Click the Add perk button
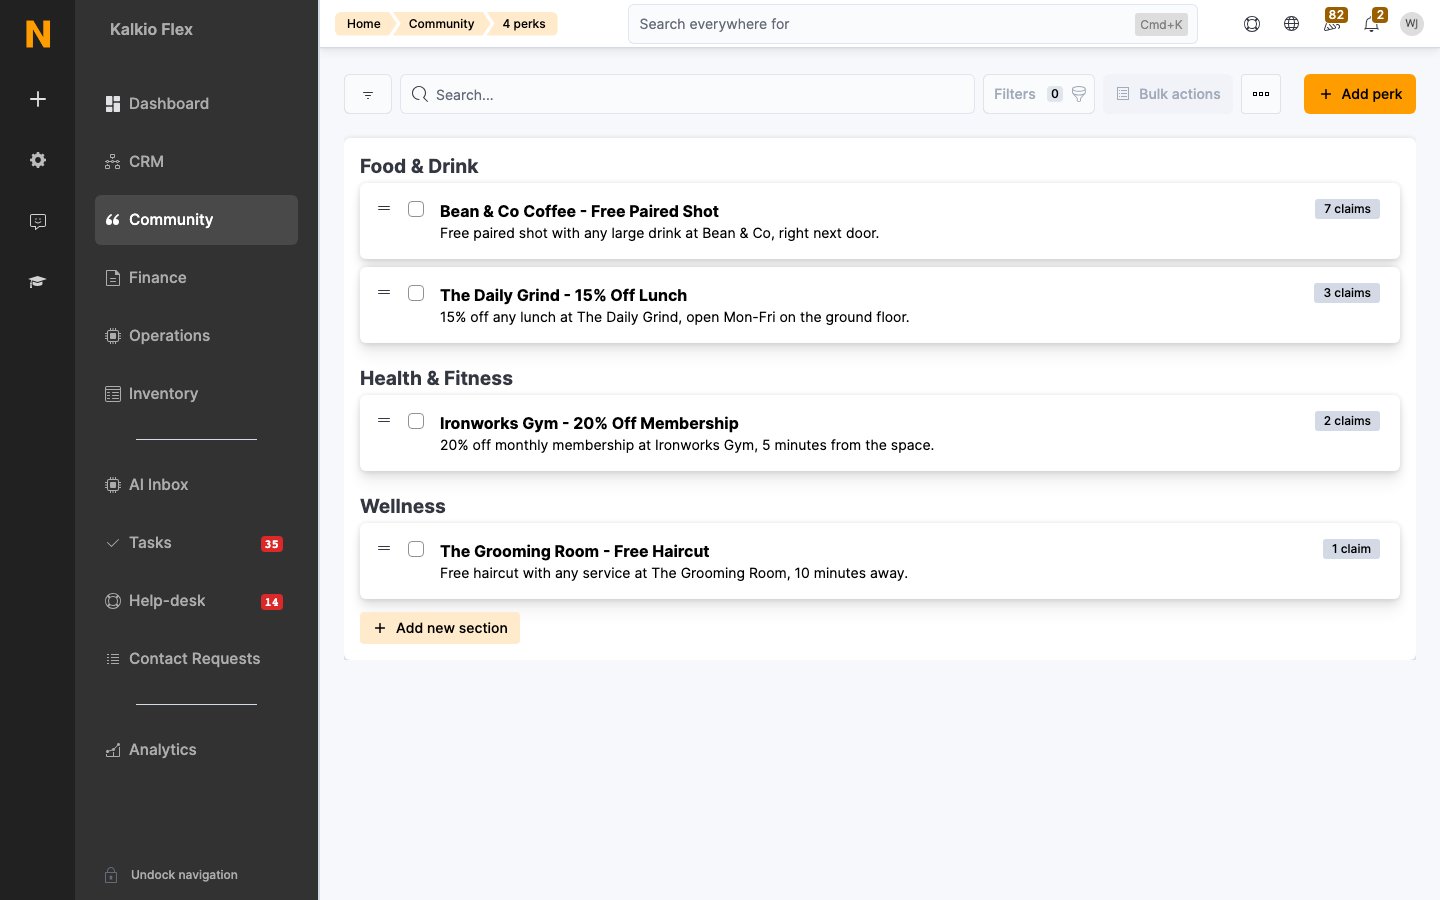The height and width of the screenshot is (900, 1440). (1360, 94)
